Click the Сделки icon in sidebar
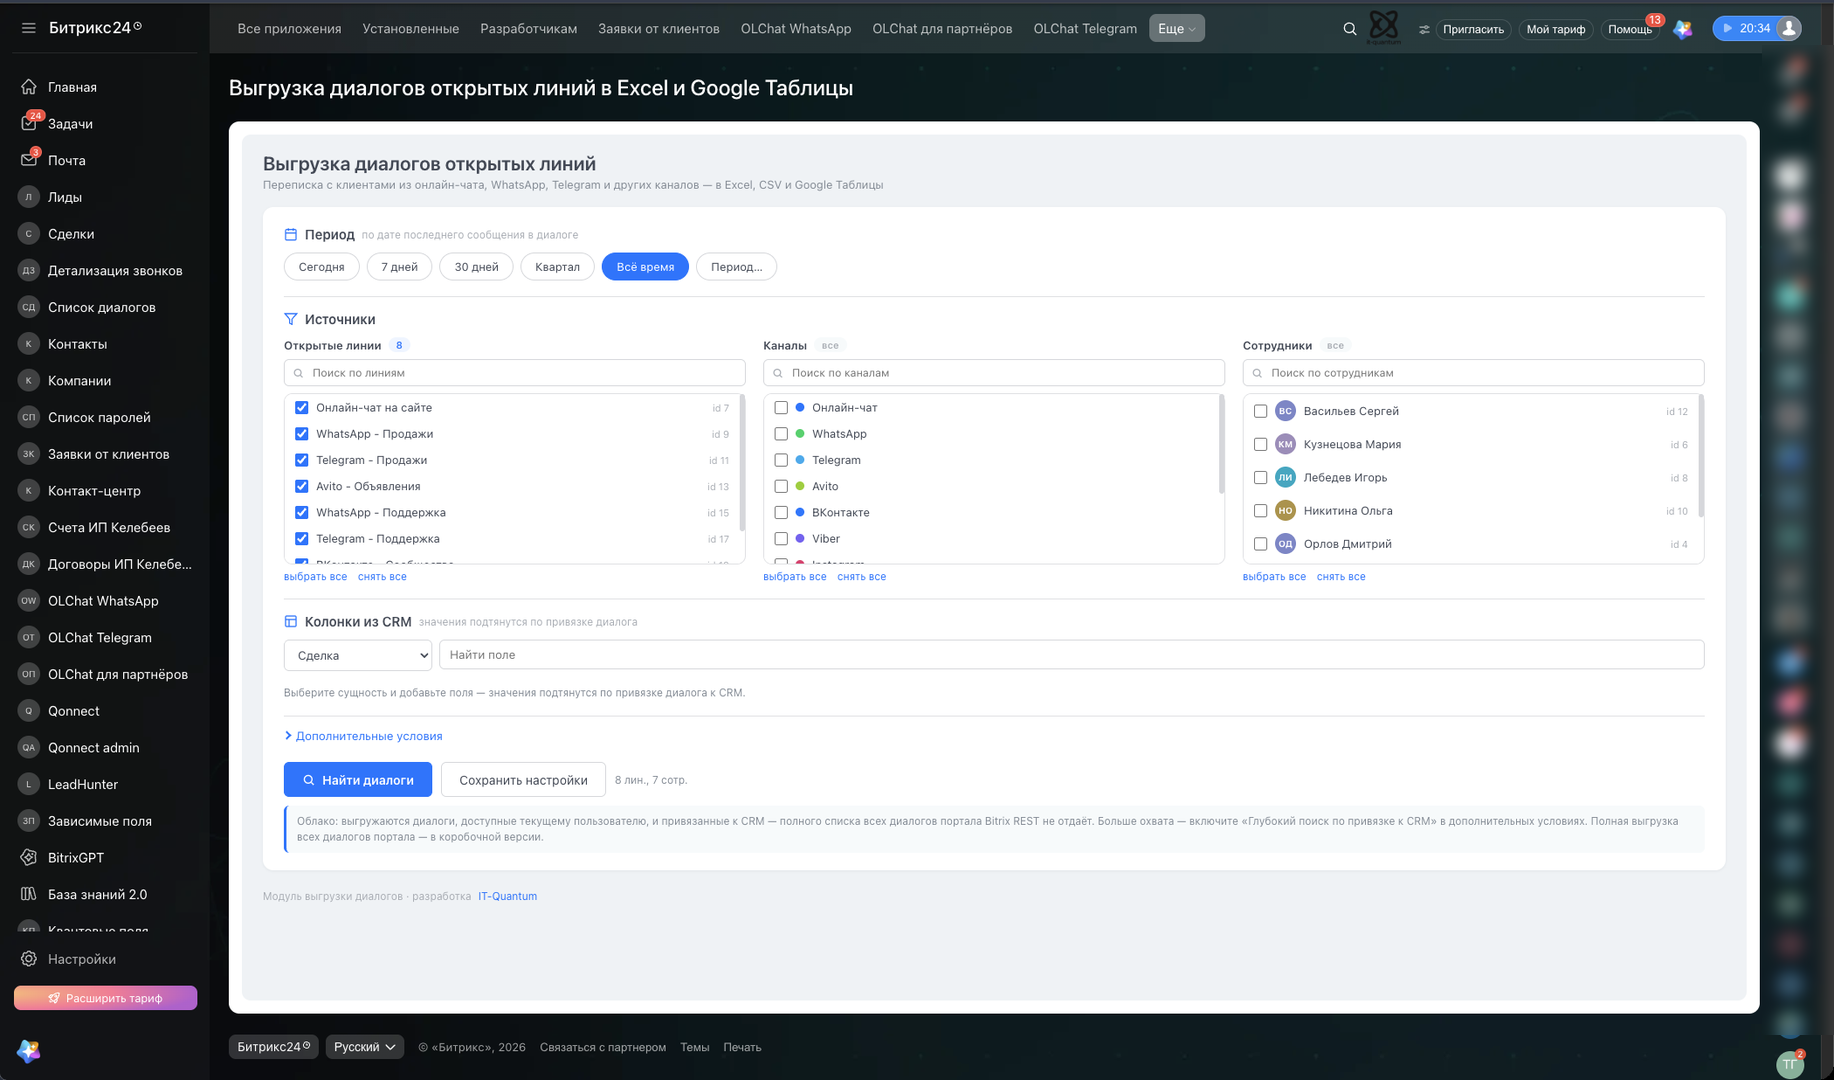1834x1080 pixels. [29, 234]
